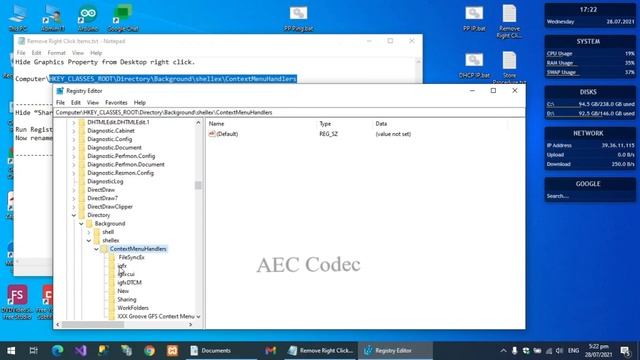
Task: Select ContextMenuHandlers tree item
Action: pos(138,249)
